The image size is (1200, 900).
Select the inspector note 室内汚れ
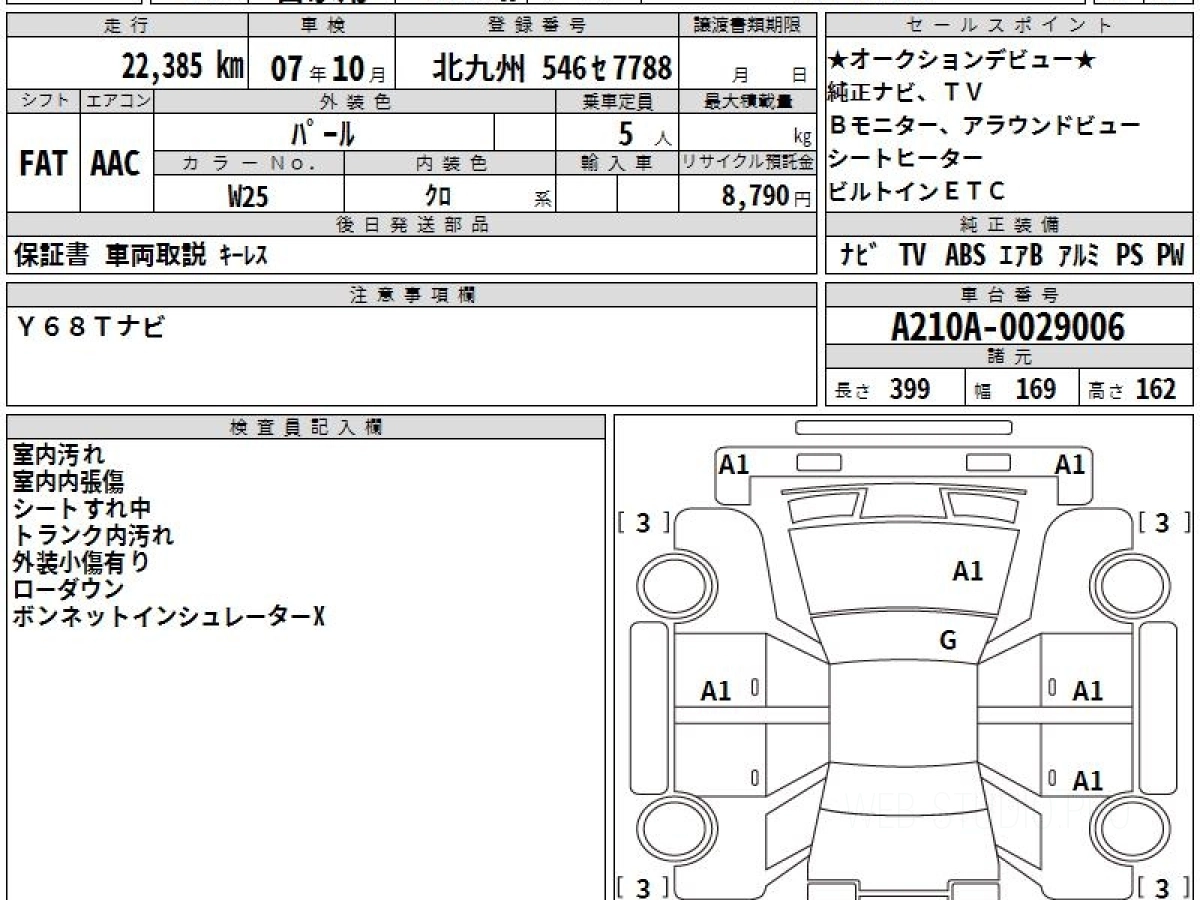coord(58,456)
